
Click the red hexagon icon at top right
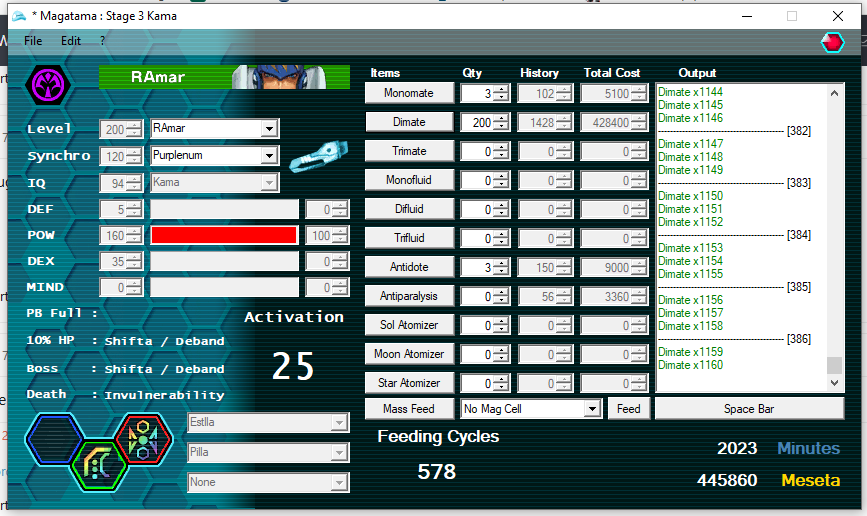pyautogui.click(x=831, y=41)
